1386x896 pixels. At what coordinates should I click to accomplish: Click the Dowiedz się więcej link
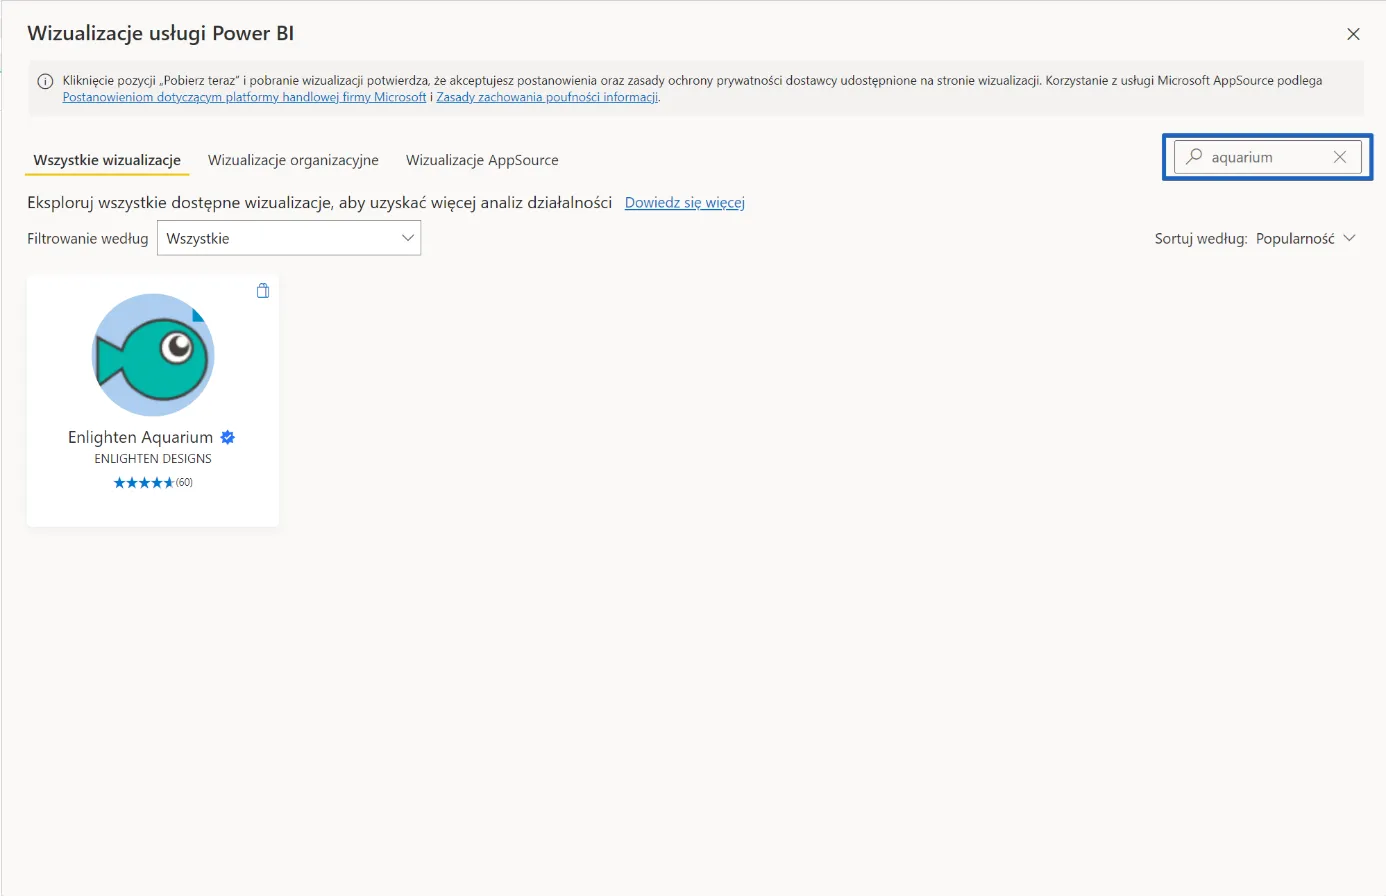pyautogui.click(x=685, y=202)
